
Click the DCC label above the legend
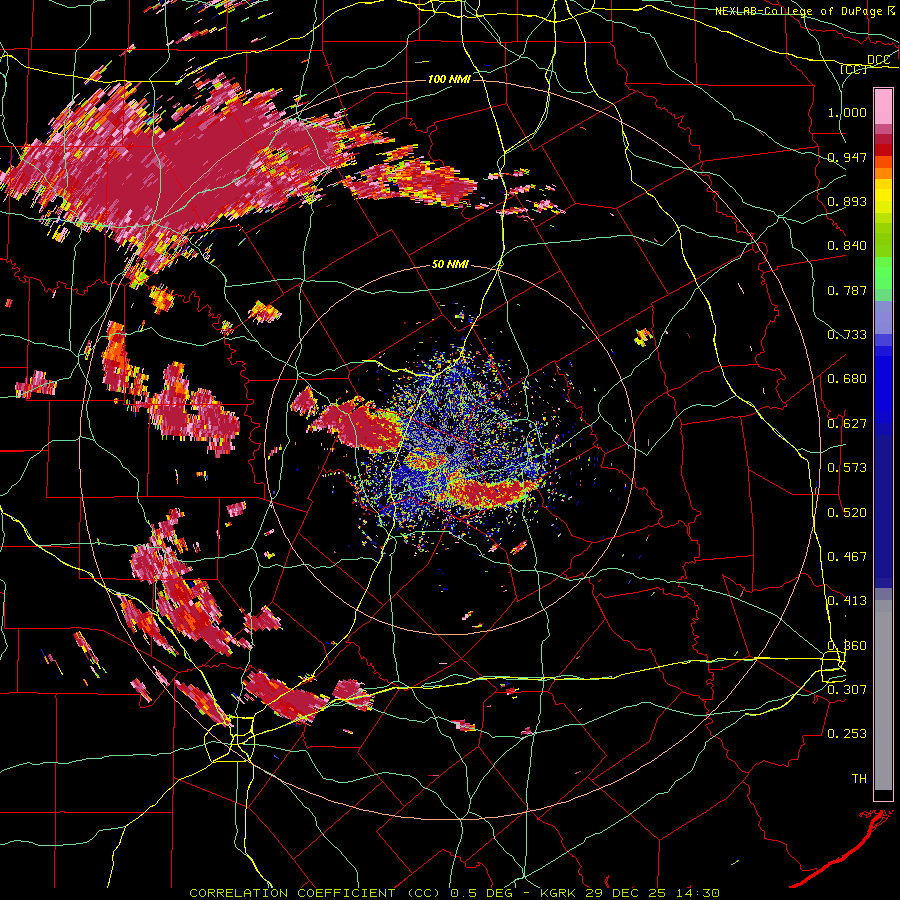click(x=878, y=60)
